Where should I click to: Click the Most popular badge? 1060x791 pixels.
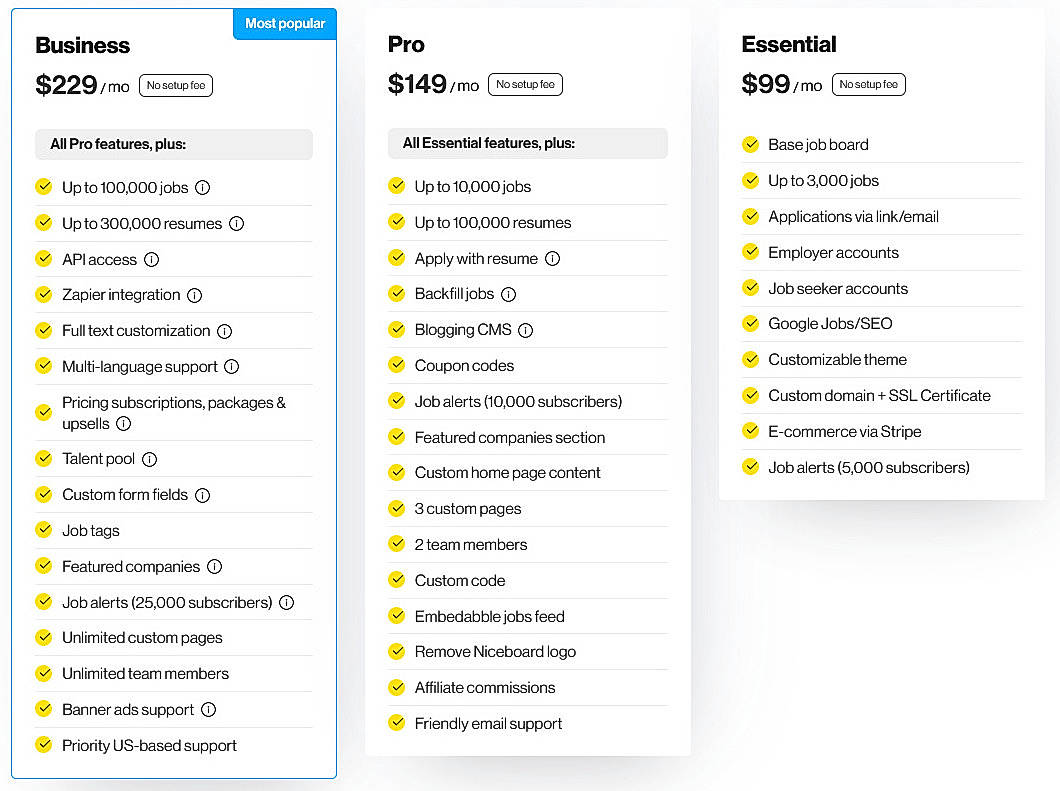point(284,23)
